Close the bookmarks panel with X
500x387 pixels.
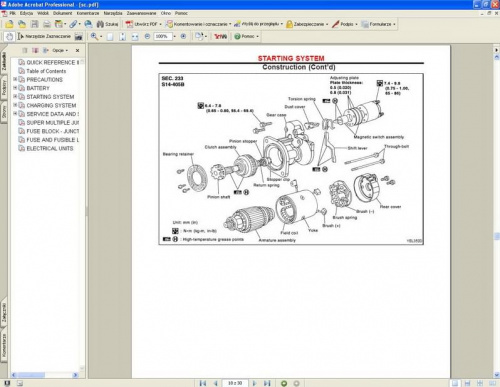coord(77,50)
